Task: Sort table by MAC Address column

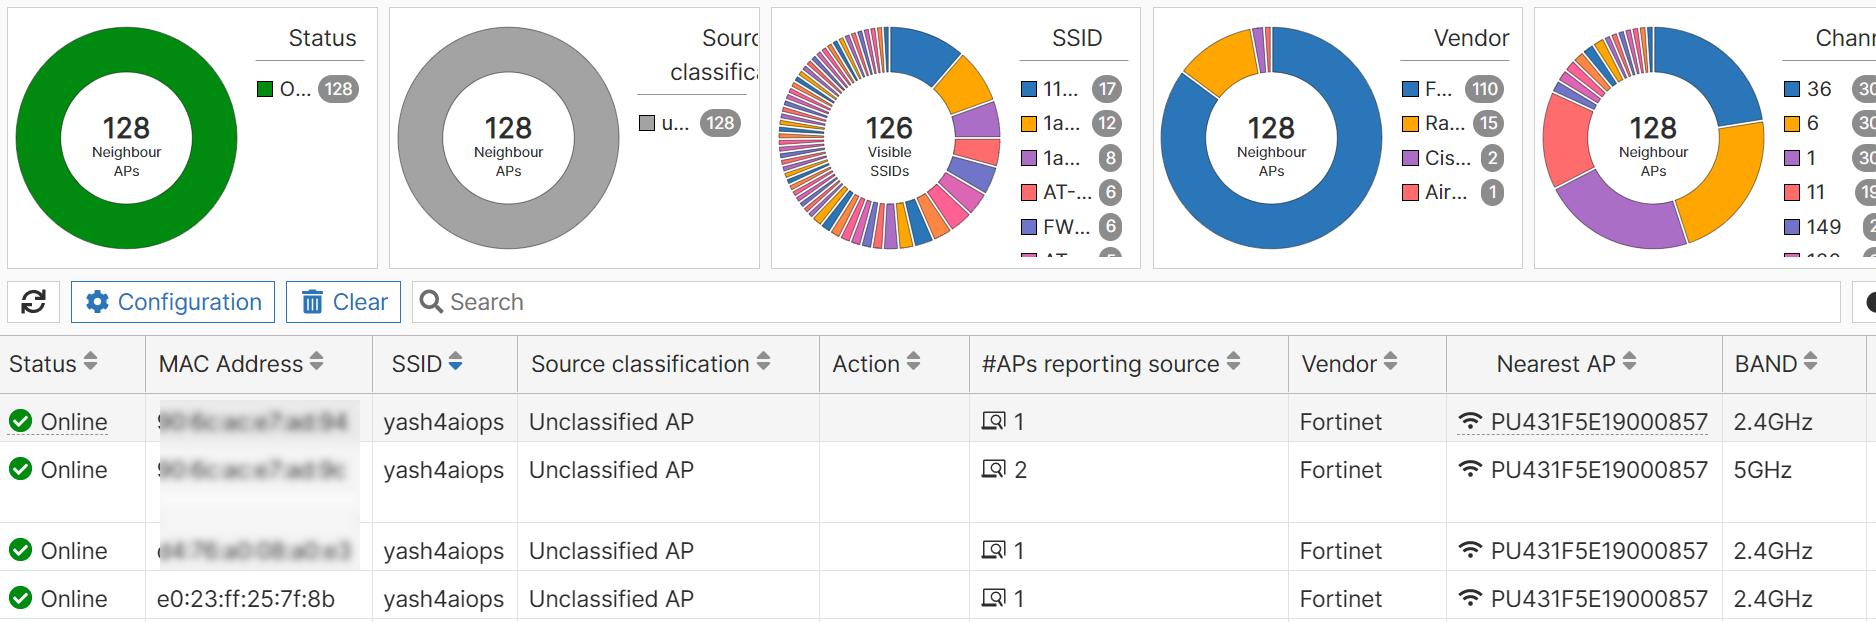Action: (317, 362)
